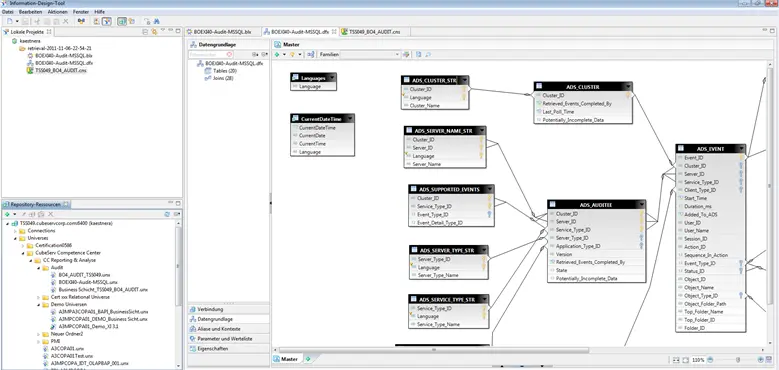Toggle the highlighted green panel toolbar button
This screenshot has height=370, width=779.
[122, 21]
